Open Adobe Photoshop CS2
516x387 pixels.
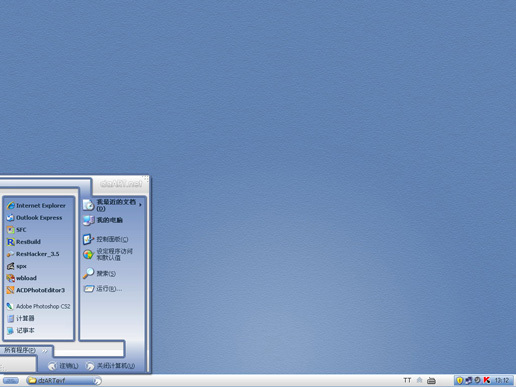pyautogui.click(x=38, y=306)
